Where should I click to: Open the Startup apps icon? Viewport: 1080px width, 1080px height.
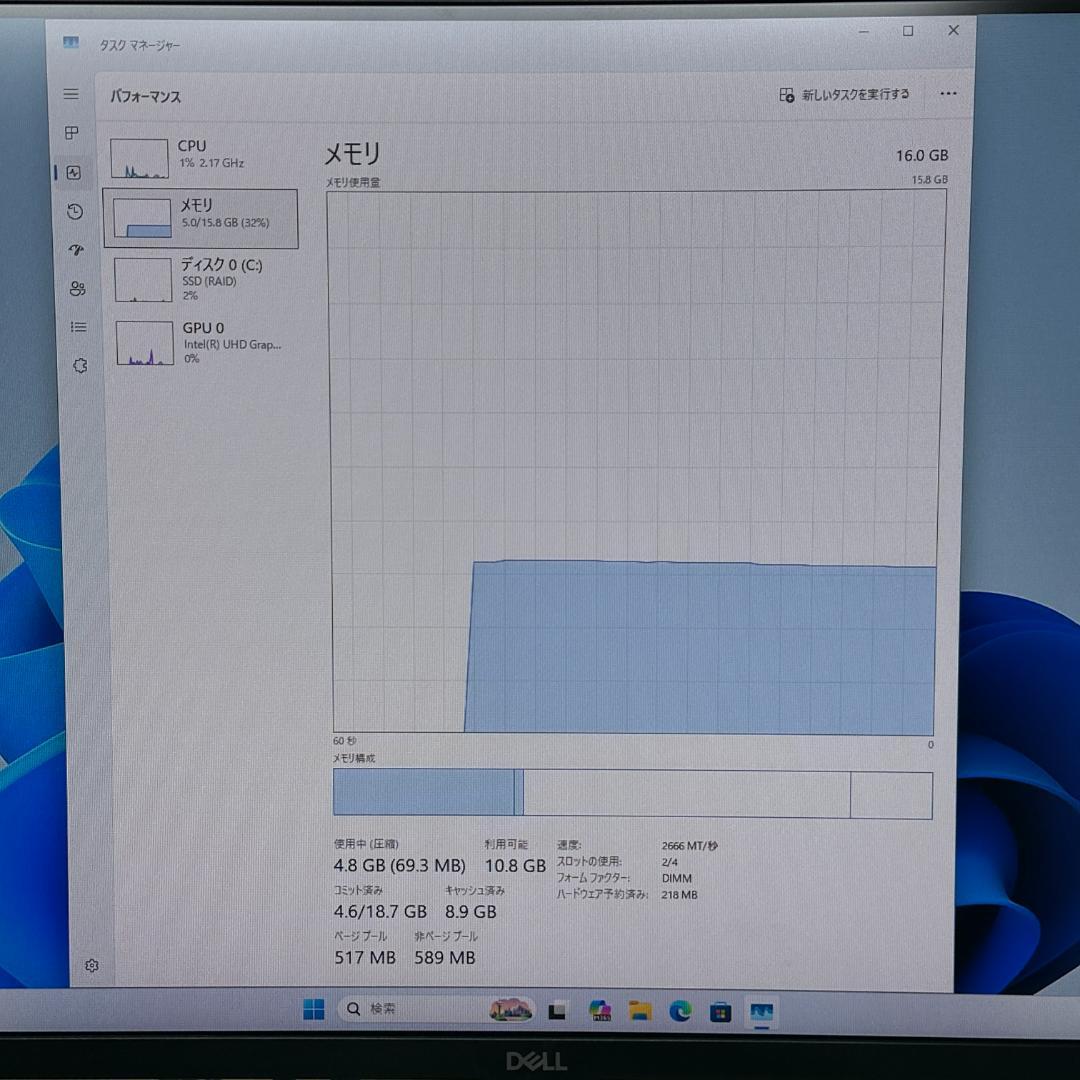[x=76, y=250]
